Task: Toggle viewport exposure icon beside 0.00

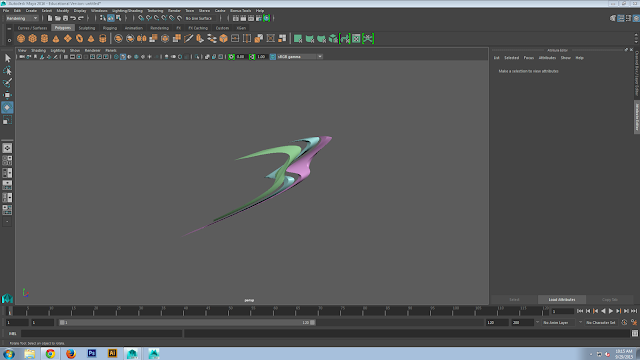Action: click(x=231, y=57)
